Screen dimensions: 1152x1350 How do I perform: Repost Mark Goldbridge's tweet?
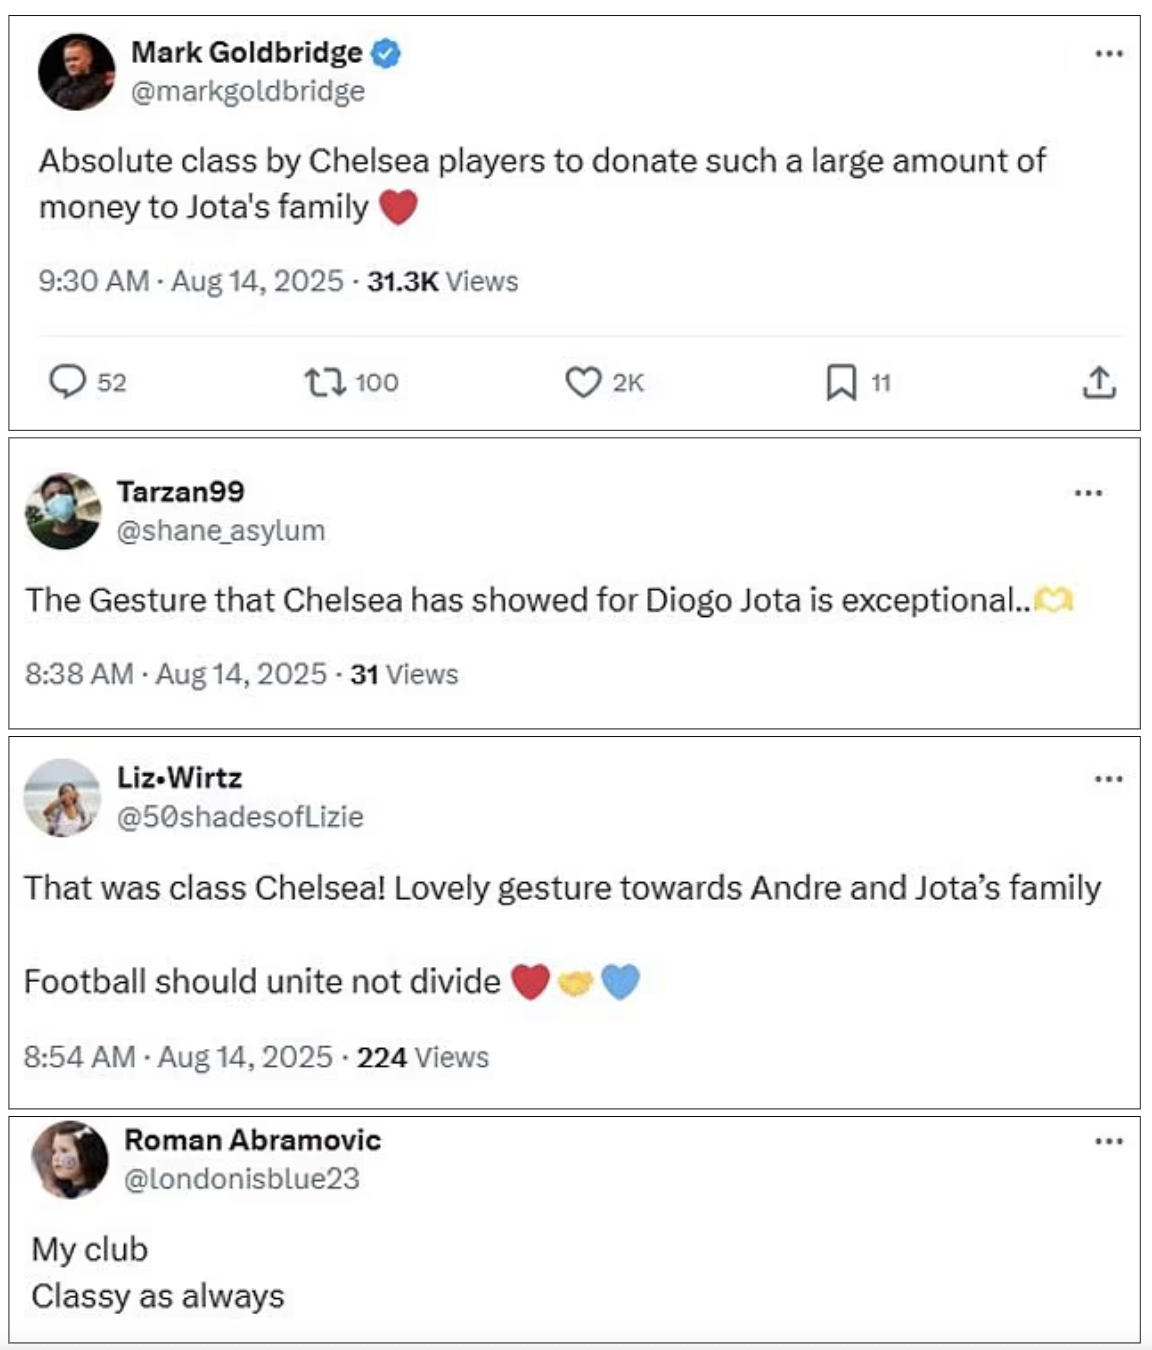325,382
